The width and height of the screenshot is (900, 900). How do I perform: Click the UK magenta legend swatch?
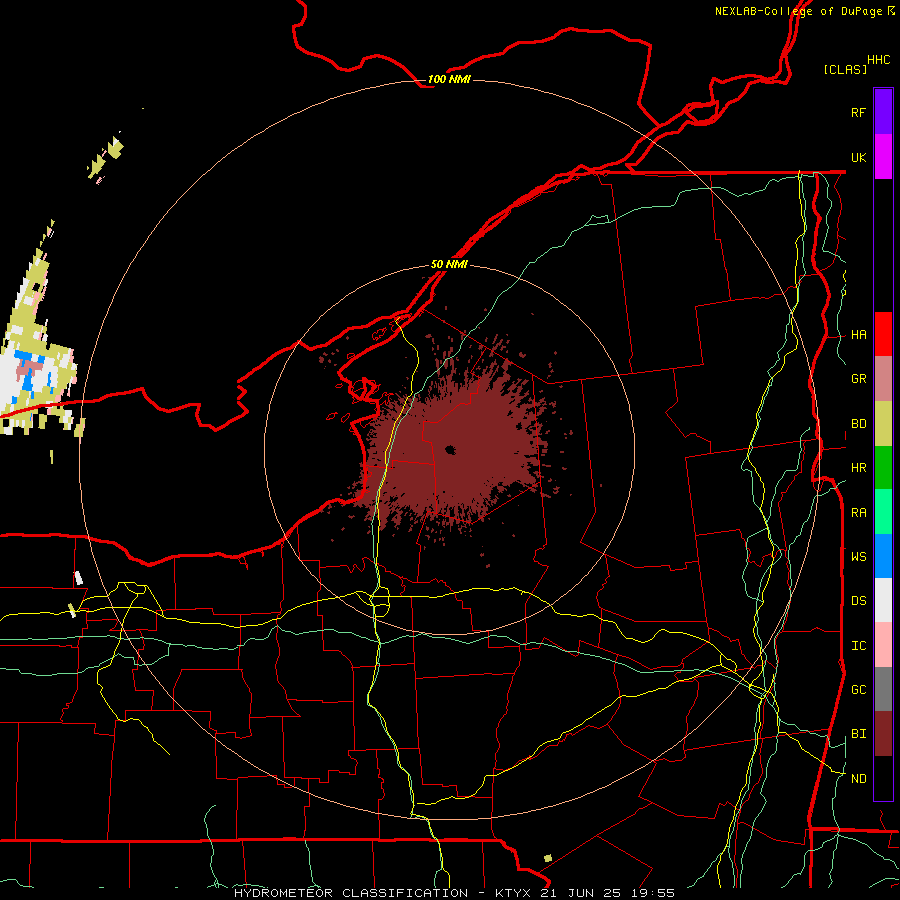(883, 157)
